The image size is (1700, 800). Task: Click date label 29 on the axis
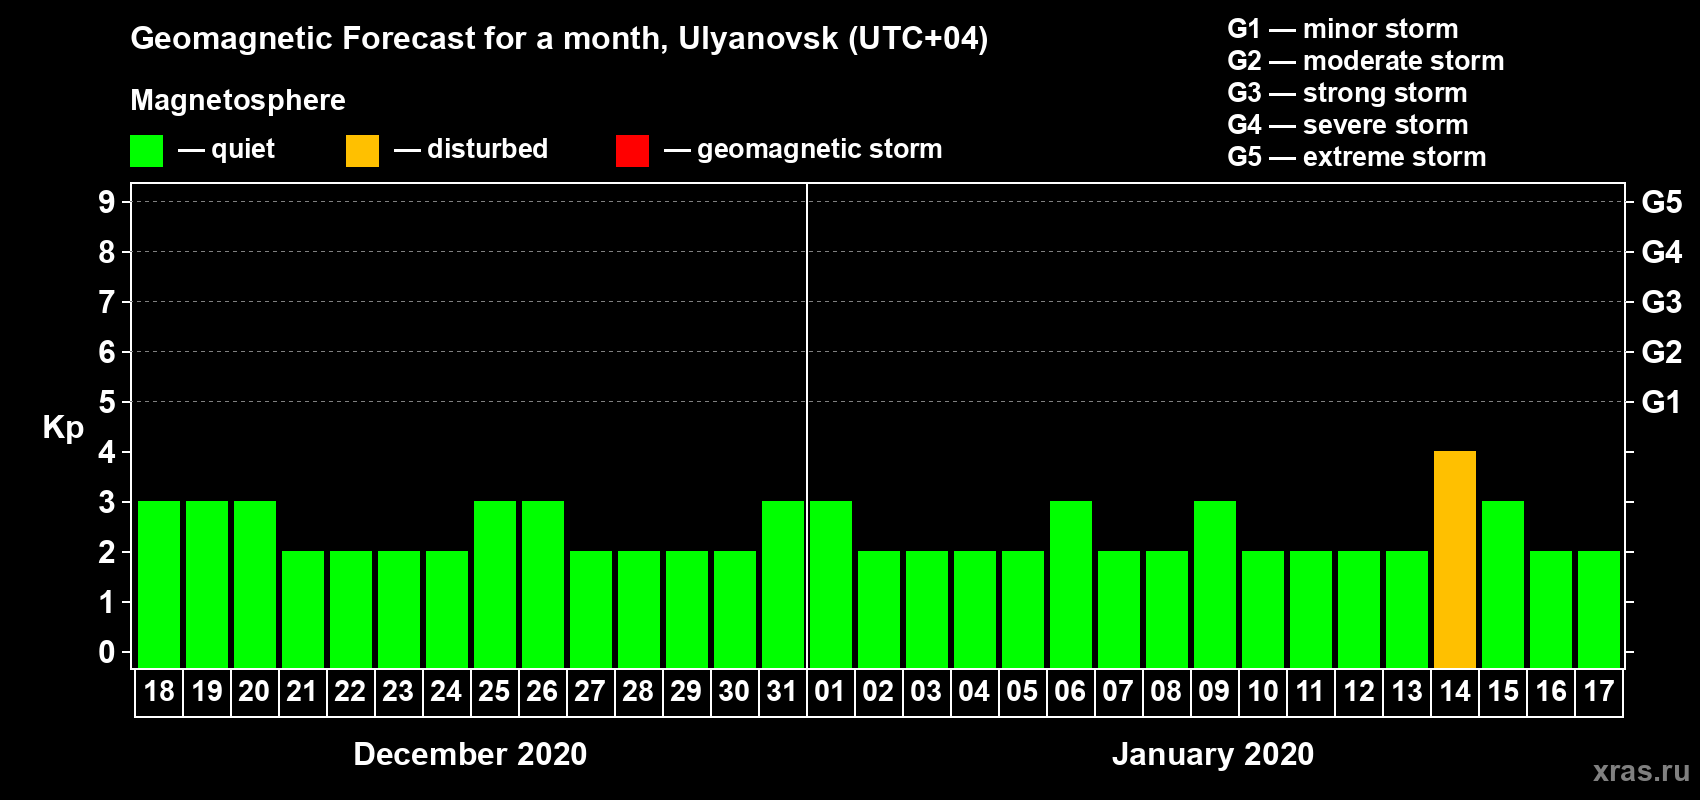(x=686, y=691)
